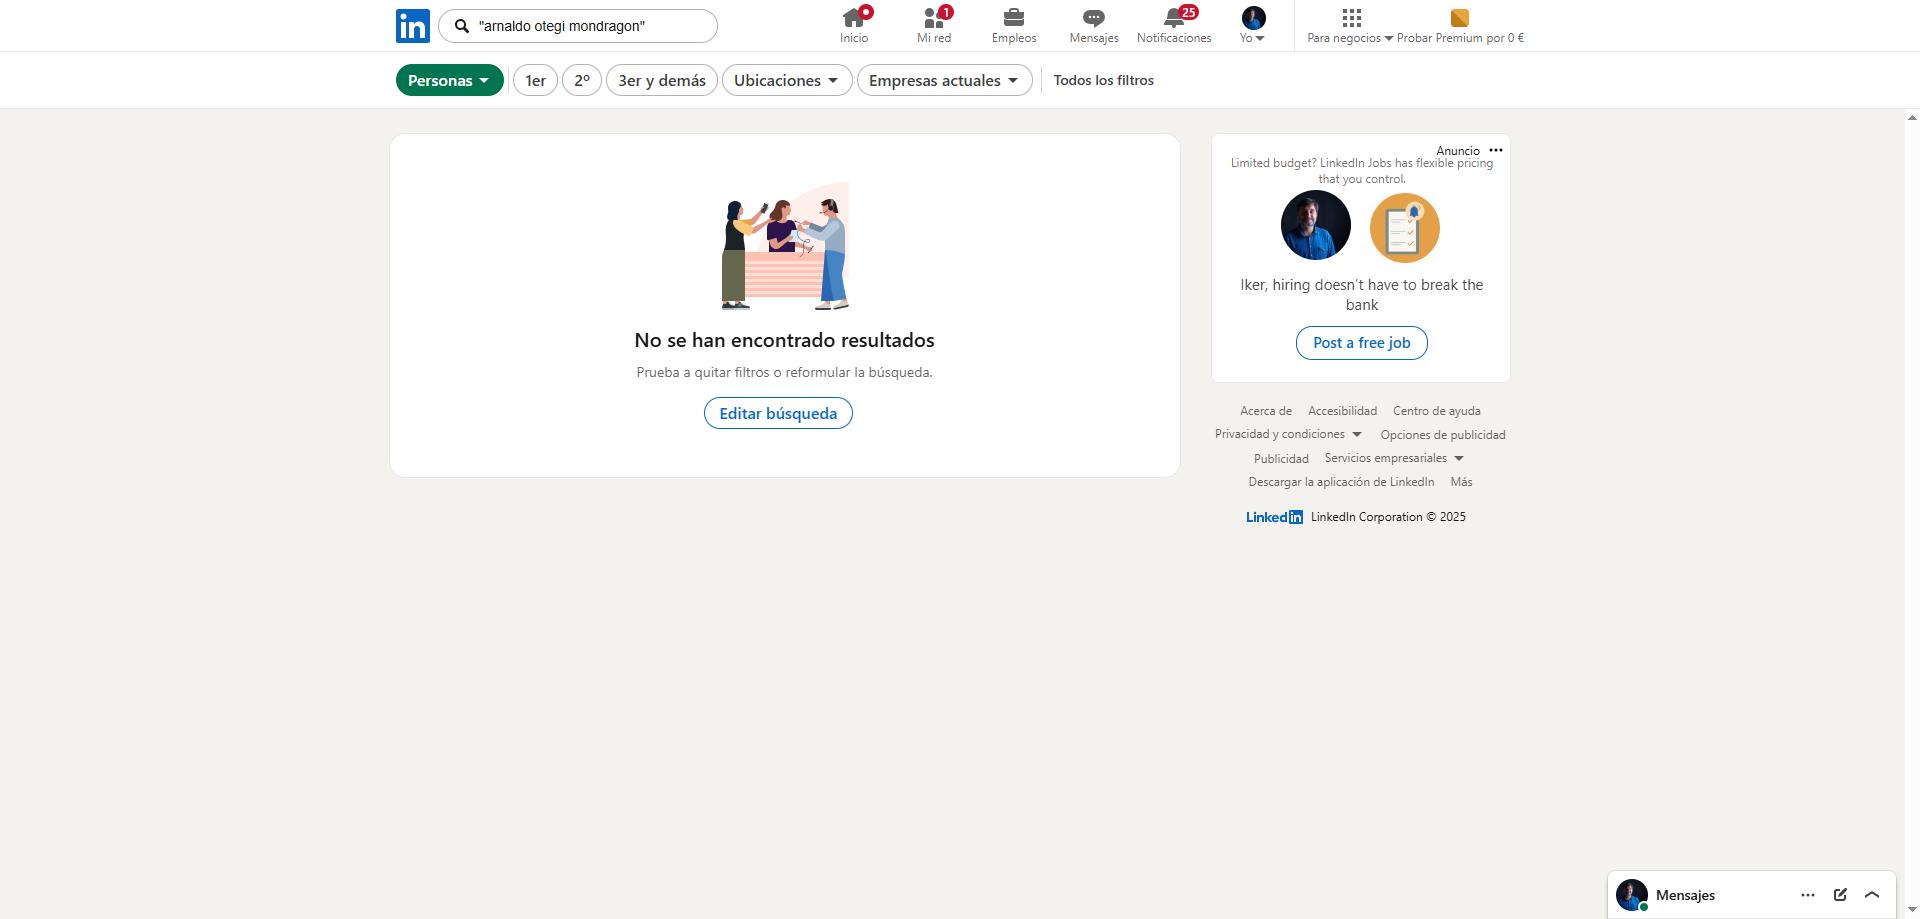
Task: Open Todos los filtros panel
Action: pyautogui.click(x=1103, y=80)
